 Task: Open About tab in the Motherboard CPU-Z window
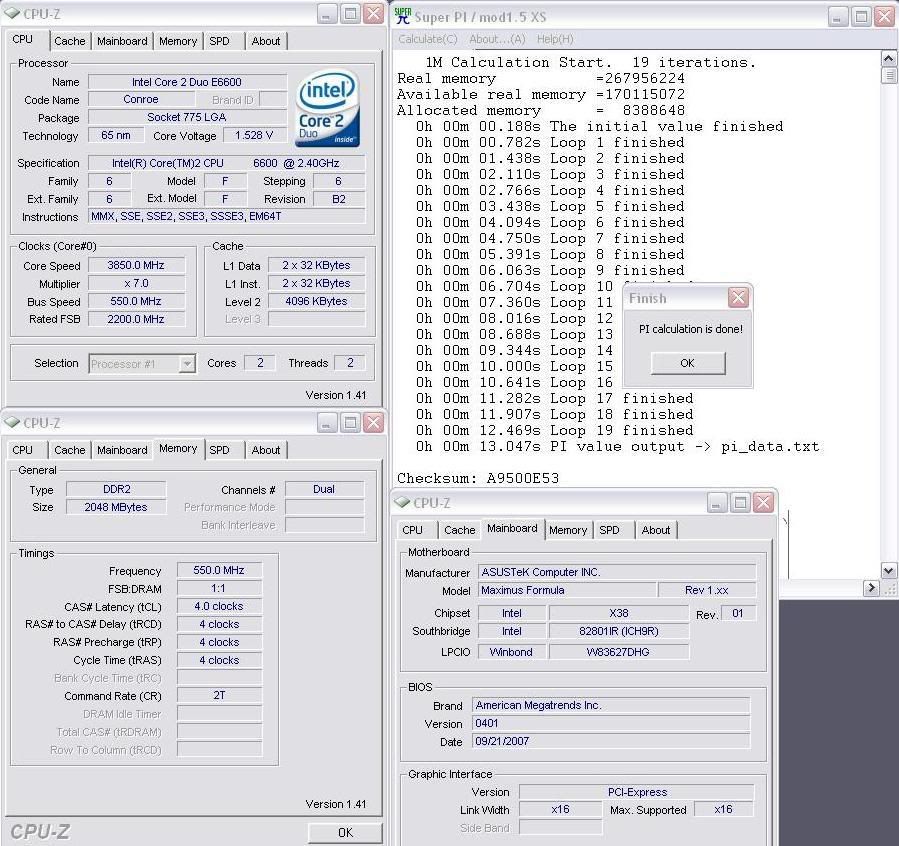pos(655,530)
